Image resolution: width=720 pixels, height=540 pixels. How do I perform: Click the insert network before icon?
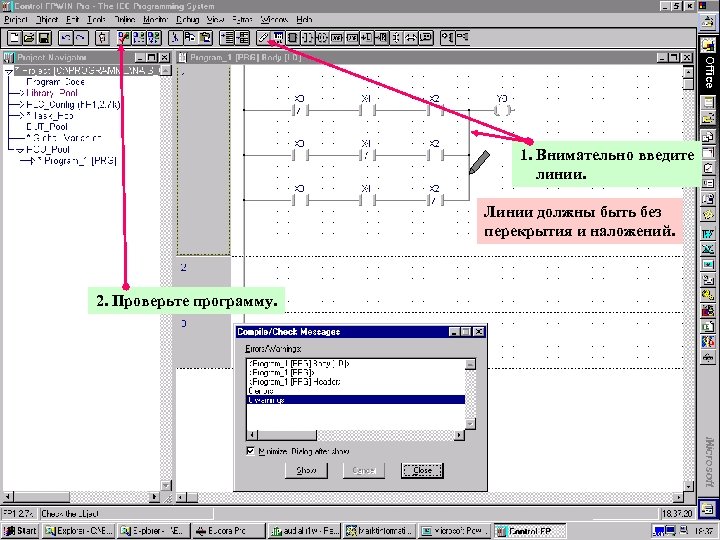[227, 38]
